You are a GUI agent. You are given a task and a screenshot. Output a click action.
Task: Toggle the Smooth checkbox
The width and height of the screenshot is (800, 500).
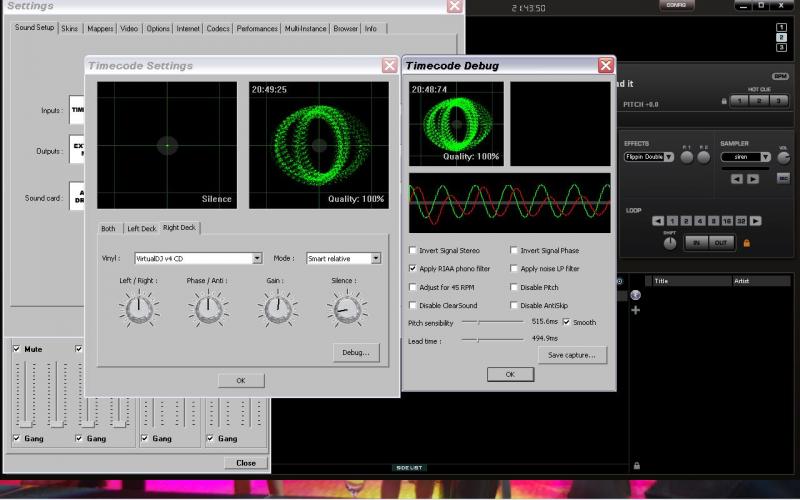(567, 322)
